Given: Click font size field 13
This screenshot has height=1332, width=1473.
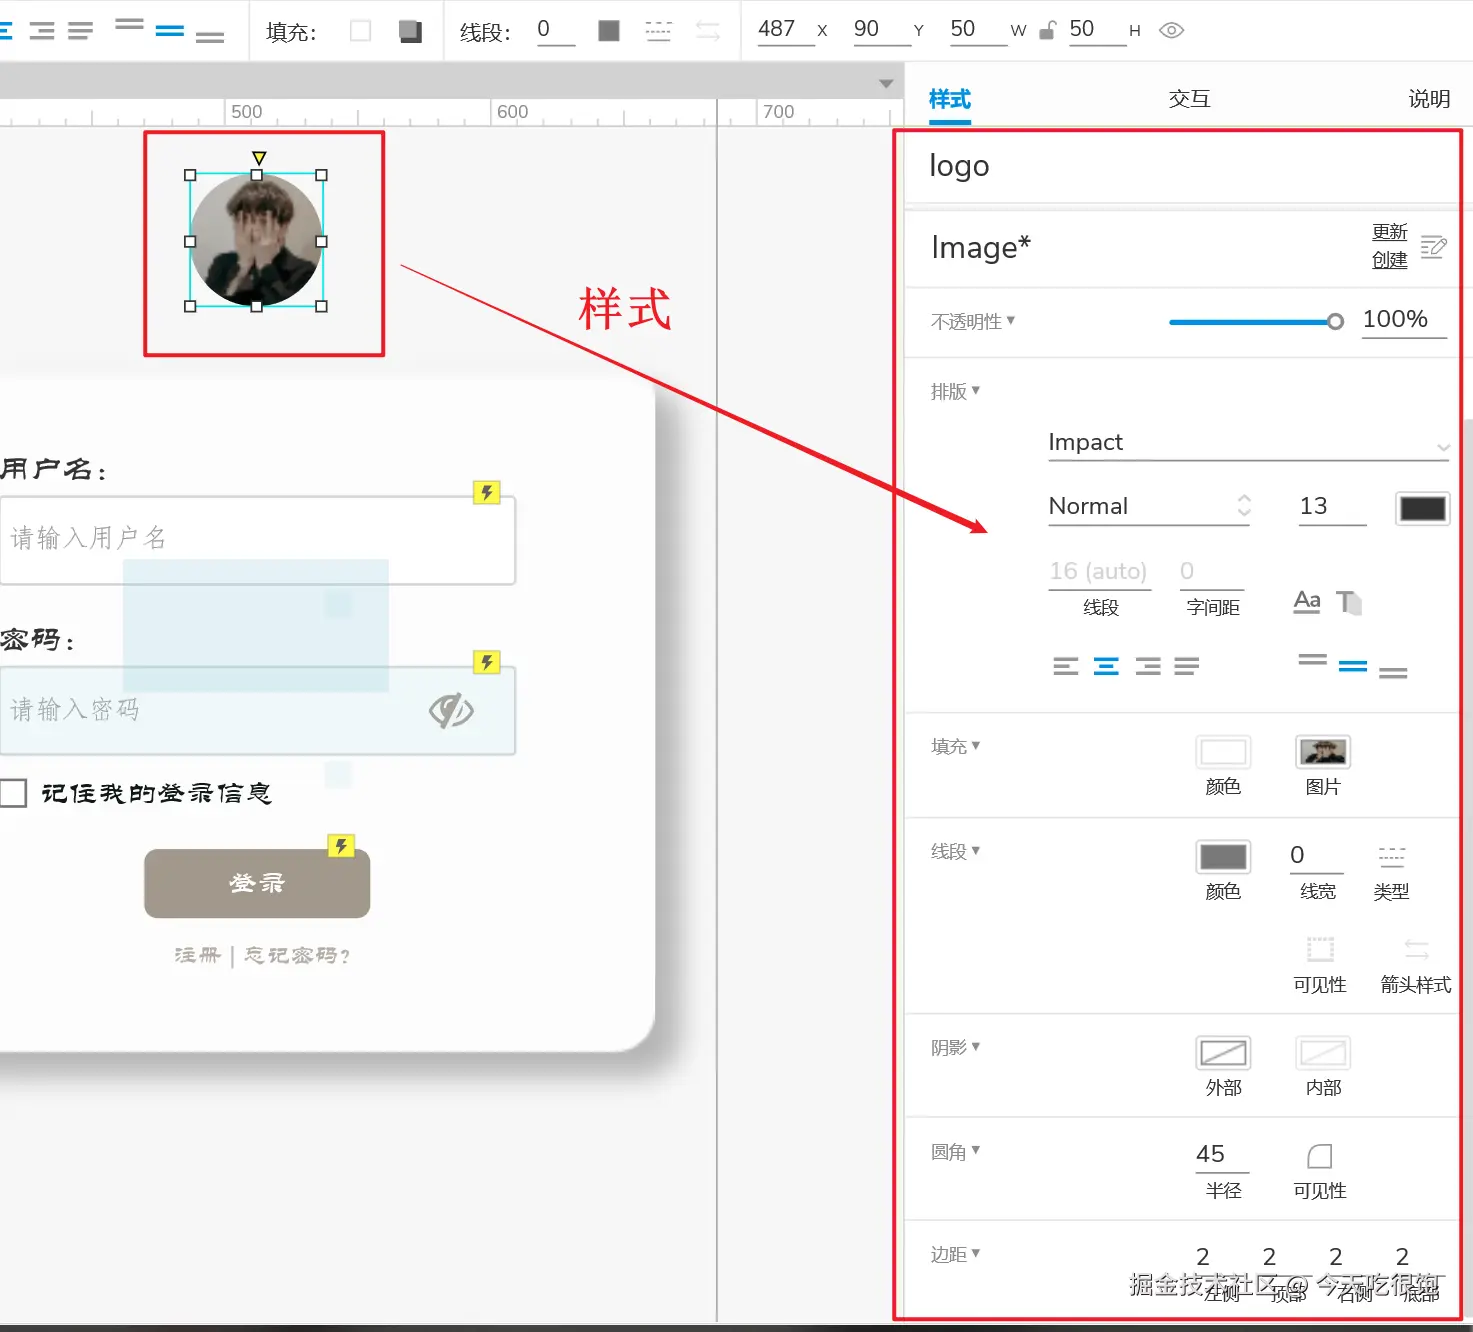Looking at the screenshot, I should (1332, 506).
